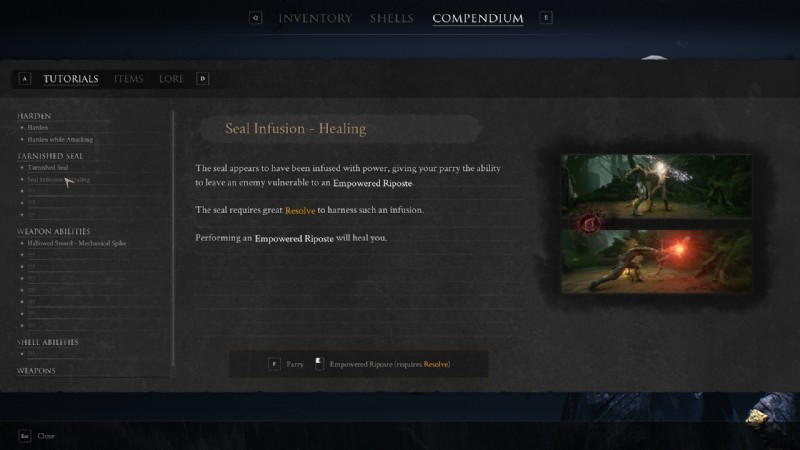Click the Esc key icon at bottom

tap(24, 436)
